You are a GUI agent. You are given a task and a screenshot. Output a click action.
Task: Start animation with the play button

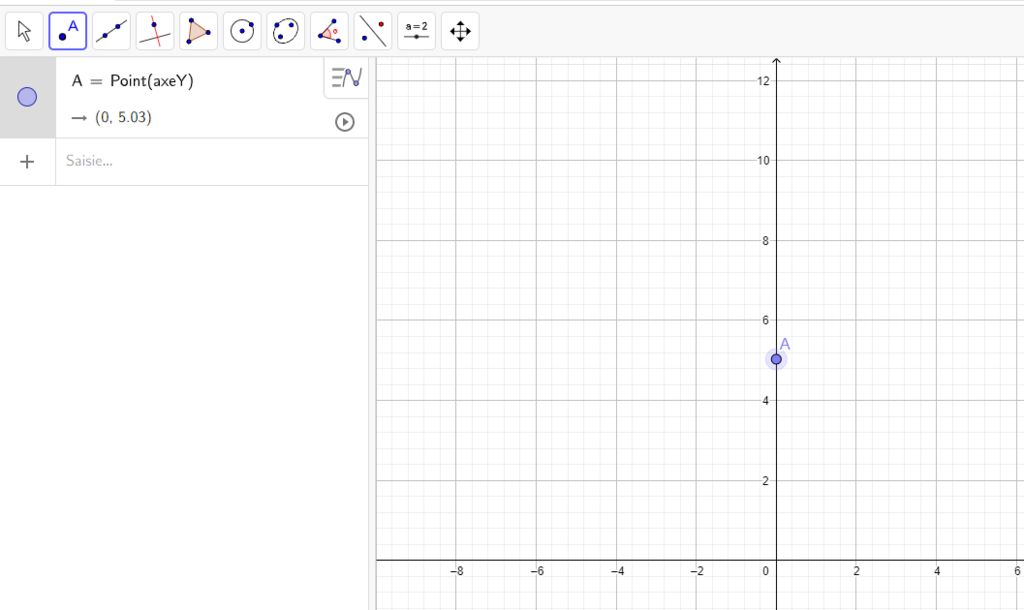coord(345,122)
